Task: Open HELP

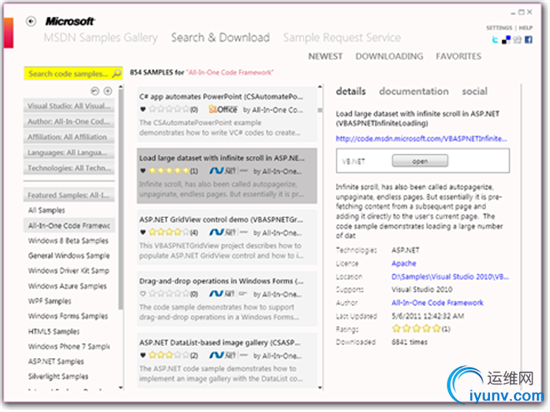Action: click(x=525, y=28)
